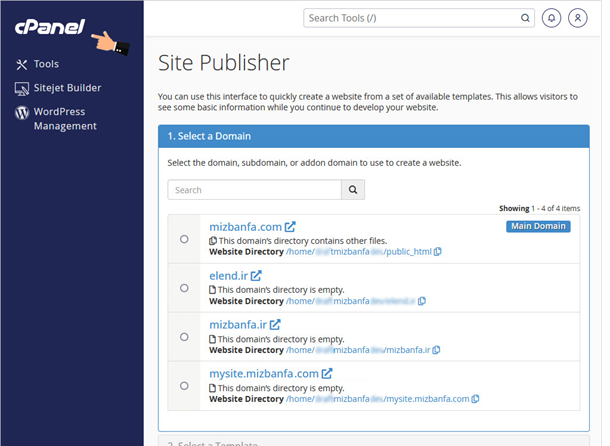Click the cPanel logo

pos(50,27)
